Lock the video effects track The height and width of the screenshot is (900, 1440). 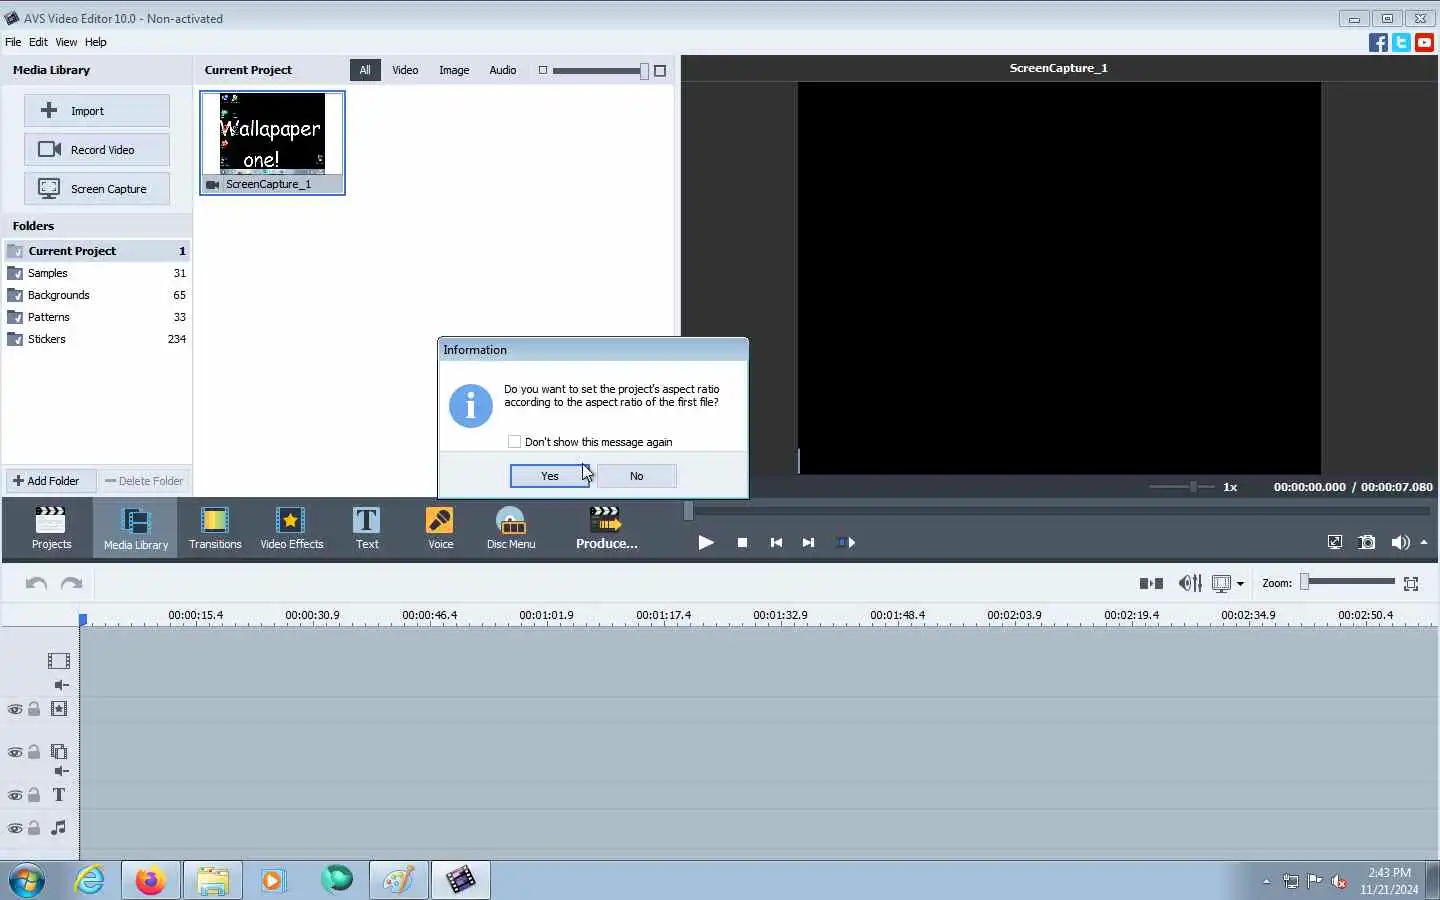click(x=34, y=709)
